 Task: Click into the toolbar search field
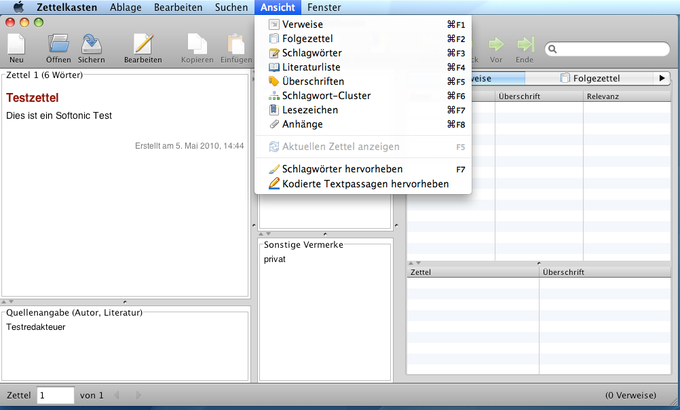pos(607,49)
